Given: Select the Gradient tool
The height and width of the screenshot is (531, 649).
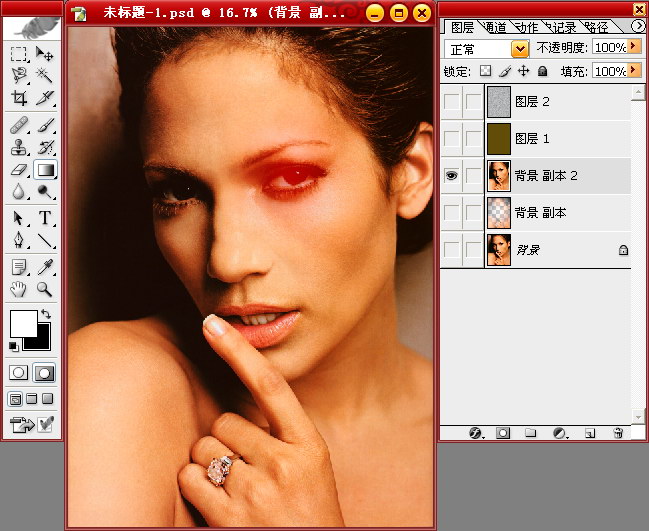Looking at the screenshot, I should (x=45, y=170).
